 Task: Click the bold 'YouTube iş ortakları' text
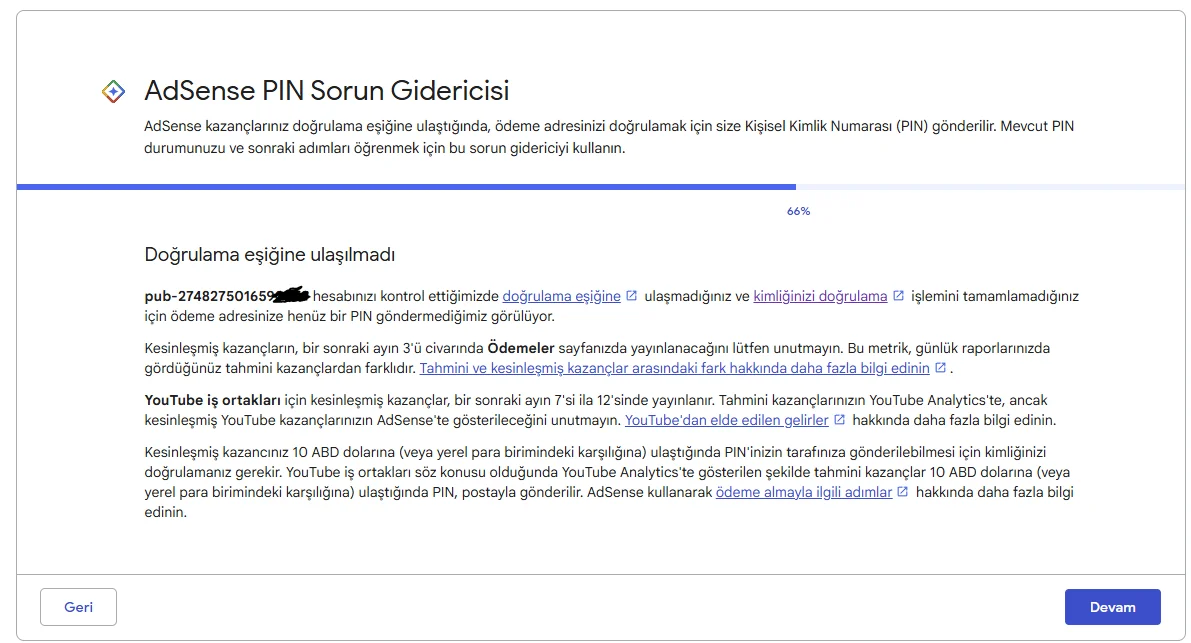point(213,400)
